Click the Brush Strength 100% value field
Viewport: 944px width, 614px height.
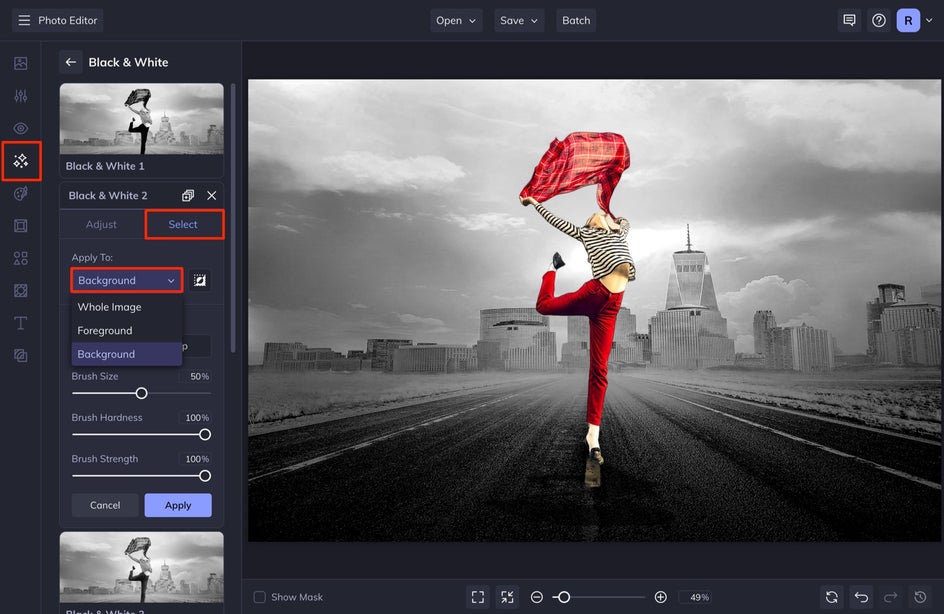click(196, 459)
